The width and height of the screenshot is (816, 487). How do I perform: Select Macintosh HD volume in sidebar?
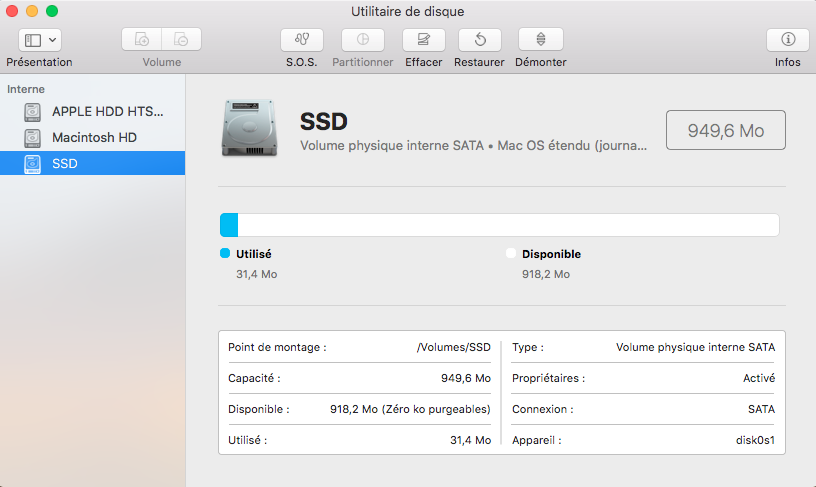point(93,137)
